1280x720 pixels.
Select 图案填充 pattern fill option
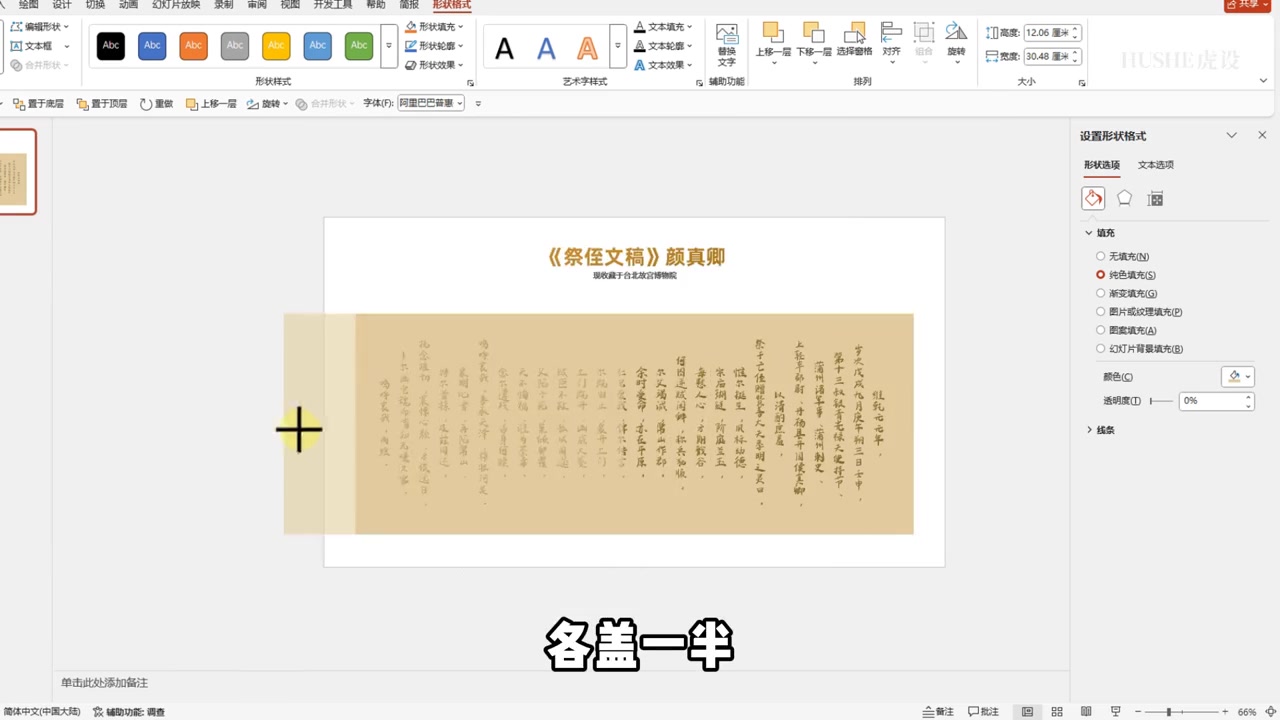(x=1127, y=330)
